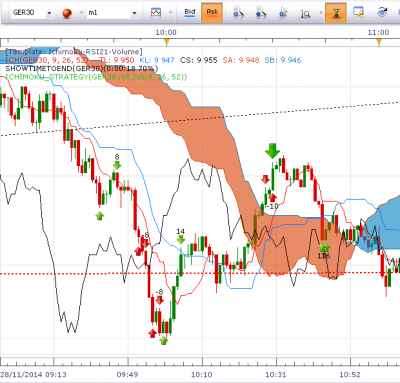
Task: Click the 11:00 orange time marker
Action: coord(379,42)
